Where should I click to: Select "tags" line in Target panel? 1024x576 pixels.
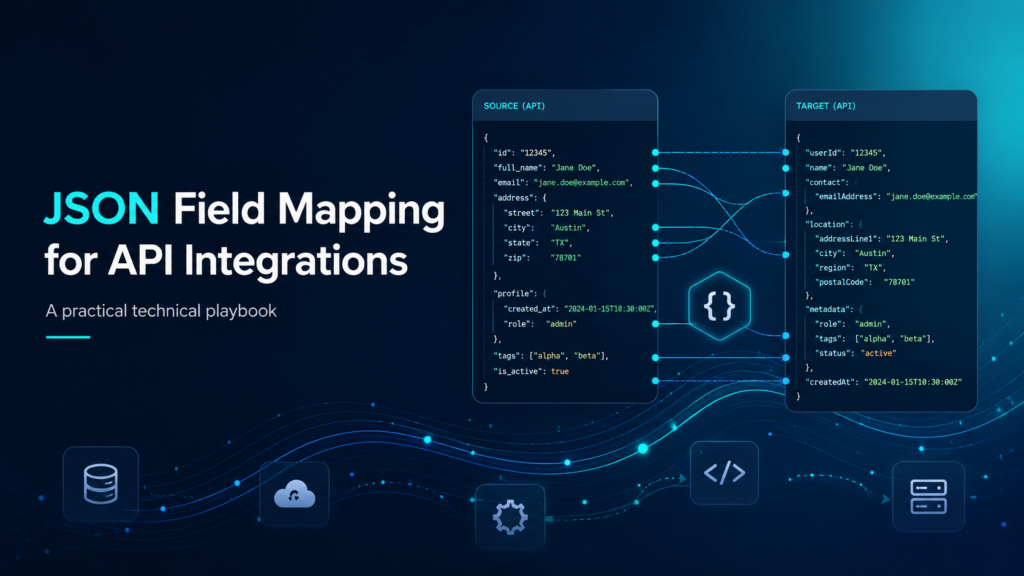pos(875,339)
